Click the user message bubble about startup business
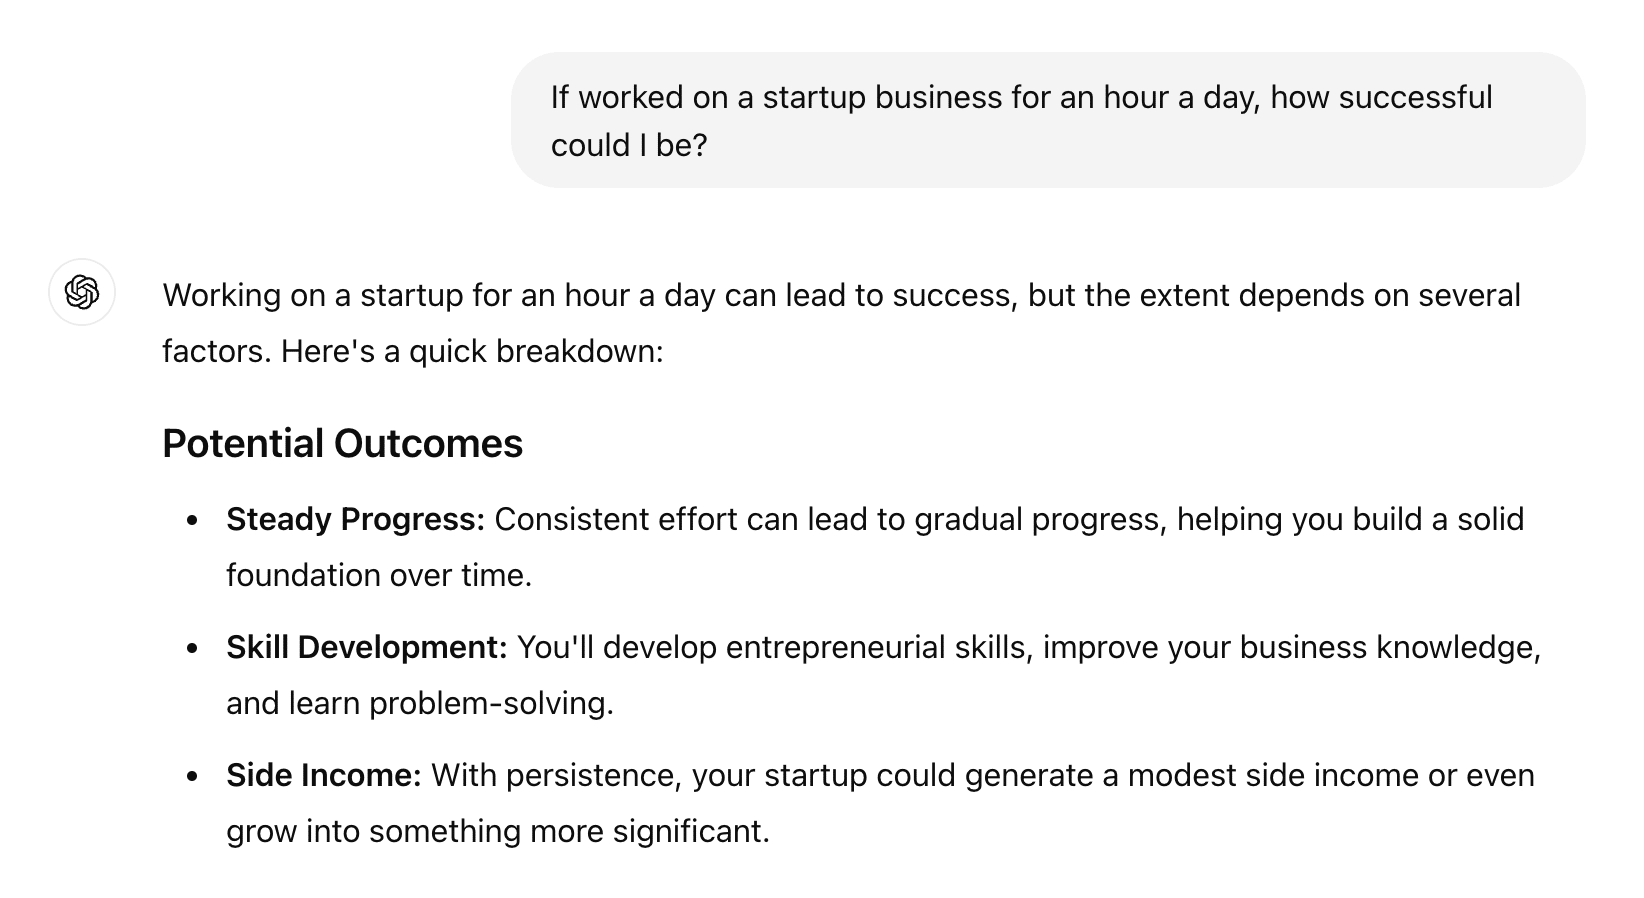The image size is (1644, 898). pyautogui.click(x=1048, y=120)
